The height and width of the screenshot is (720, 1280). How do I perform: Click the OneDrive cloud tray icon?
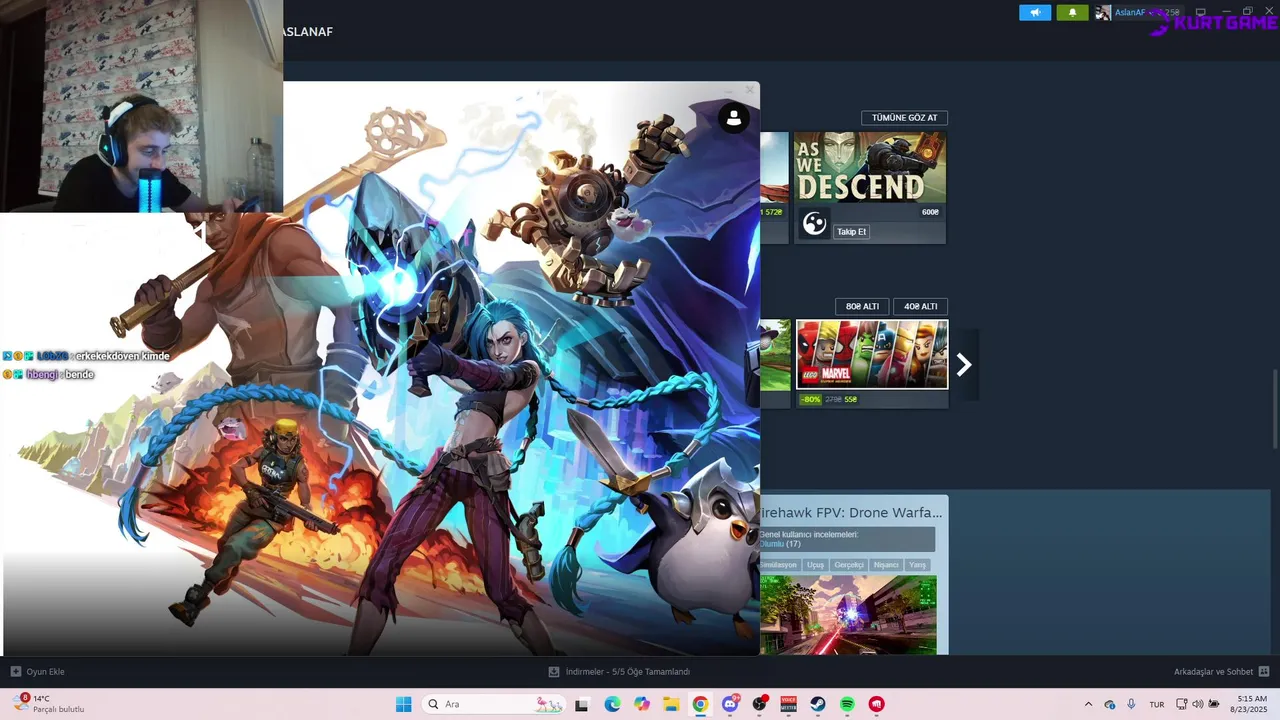click(x=1110, y=704)
